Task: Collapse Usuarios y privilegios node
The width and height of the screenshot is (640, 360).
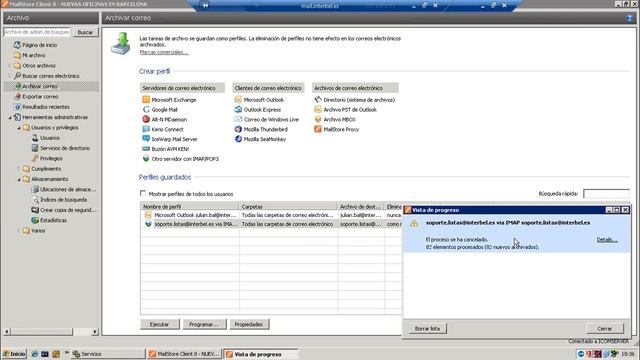Action: click(x=19, y=128)
